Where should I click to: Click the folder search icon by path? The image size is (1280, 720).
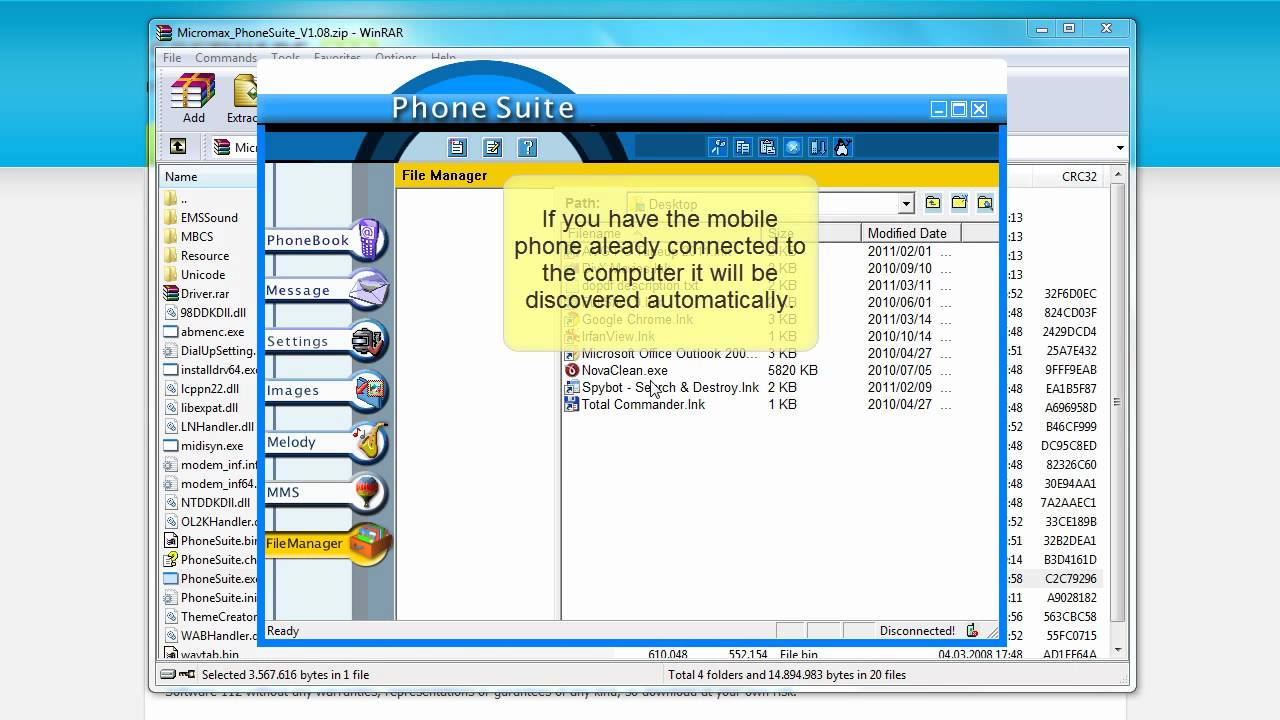(985, 203)
